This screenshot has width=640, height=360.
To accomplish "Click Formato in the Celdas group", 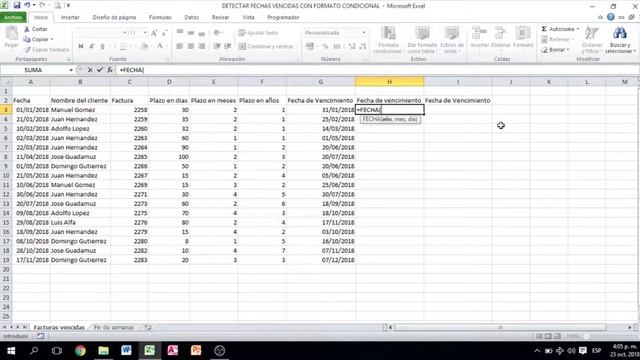I will tap(522, 38).
